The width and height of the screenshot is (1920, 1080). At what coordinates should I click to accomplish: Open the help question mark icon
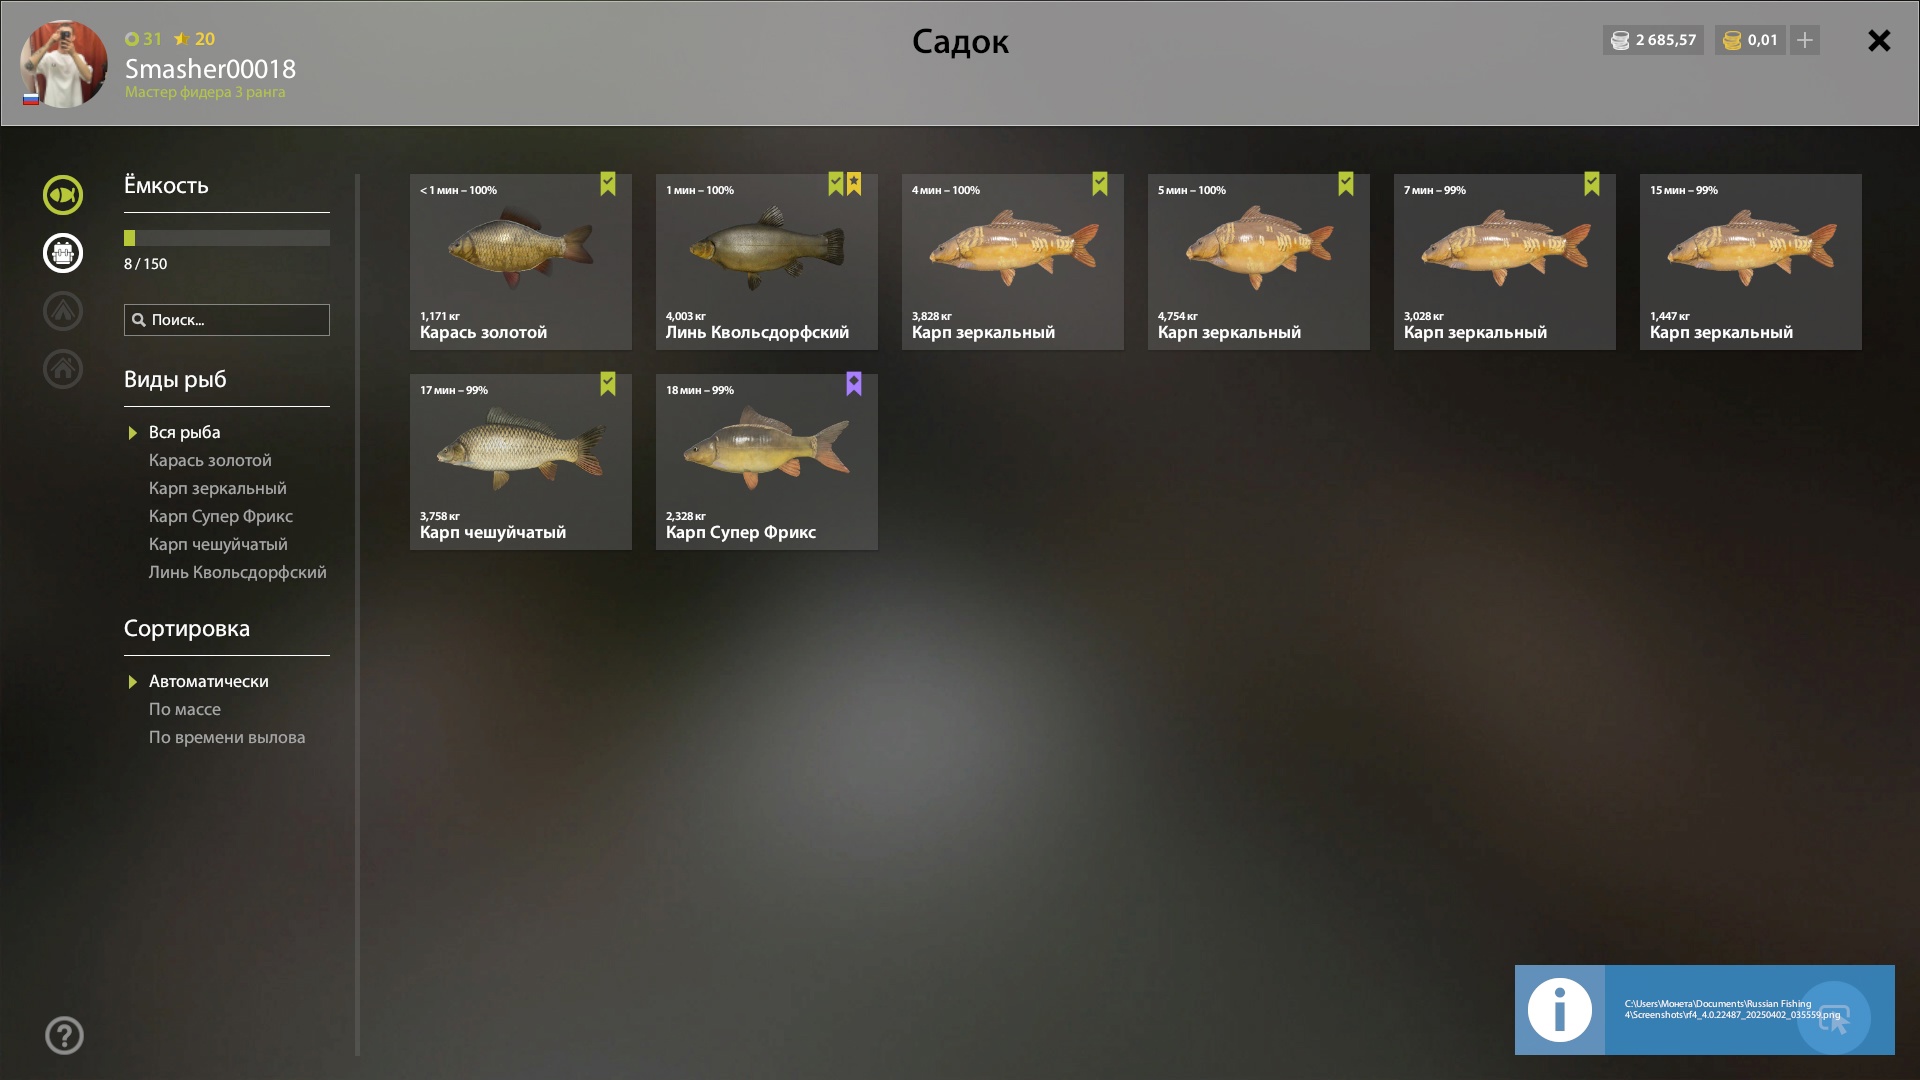64,1036
